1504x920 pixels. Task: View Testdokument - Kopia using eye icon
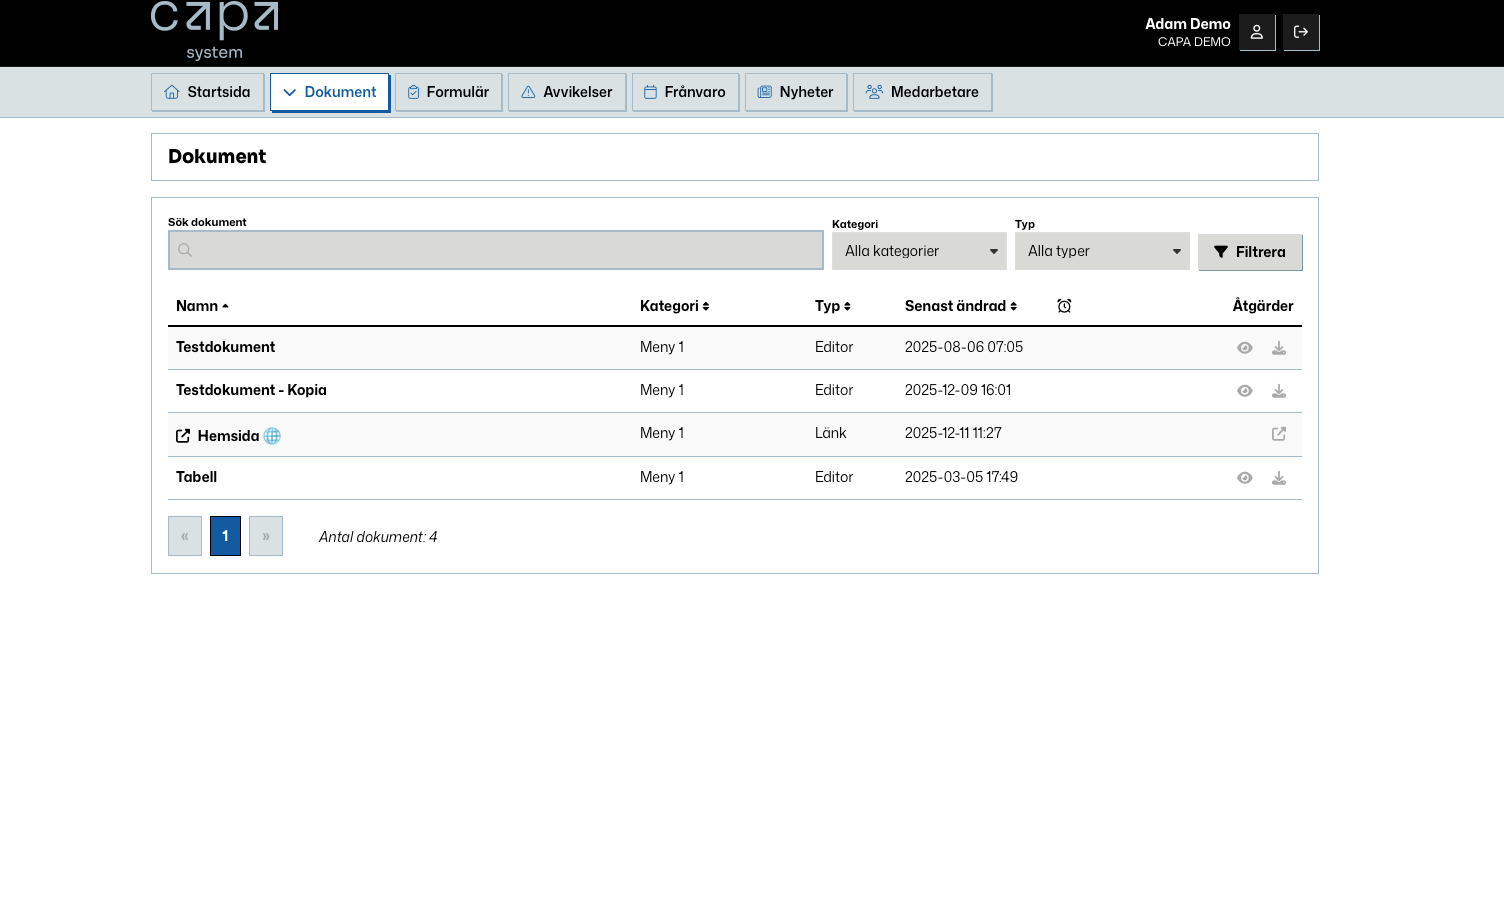1244,391
